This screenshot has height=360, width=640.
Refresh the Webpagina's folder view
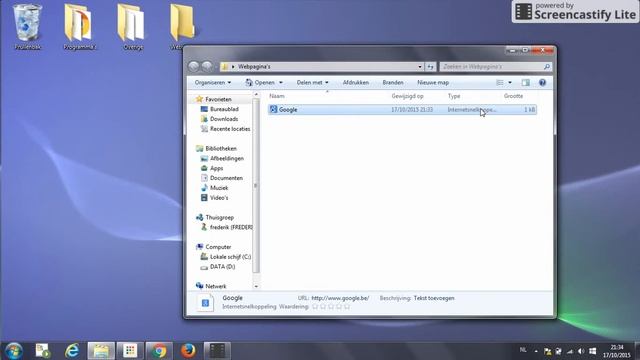pos(431,67)
